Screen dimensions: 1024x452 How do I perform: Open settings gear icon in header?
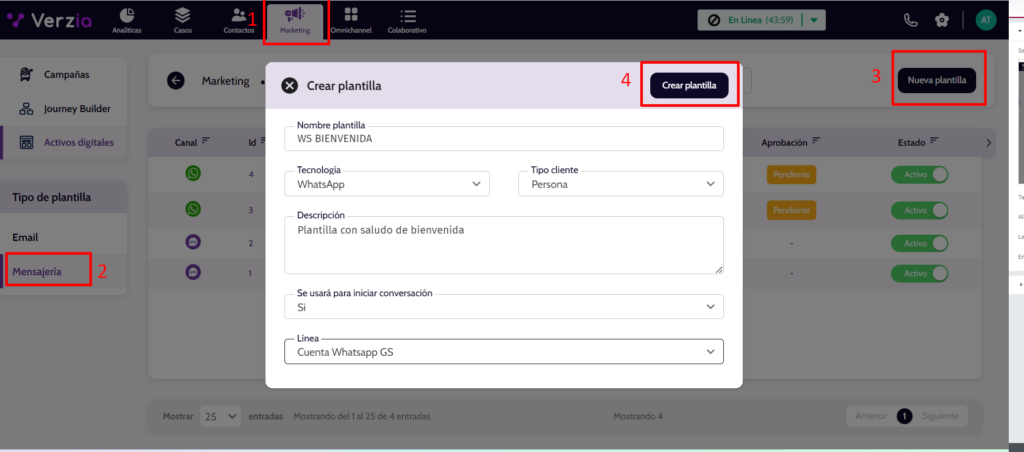point(941,20)
